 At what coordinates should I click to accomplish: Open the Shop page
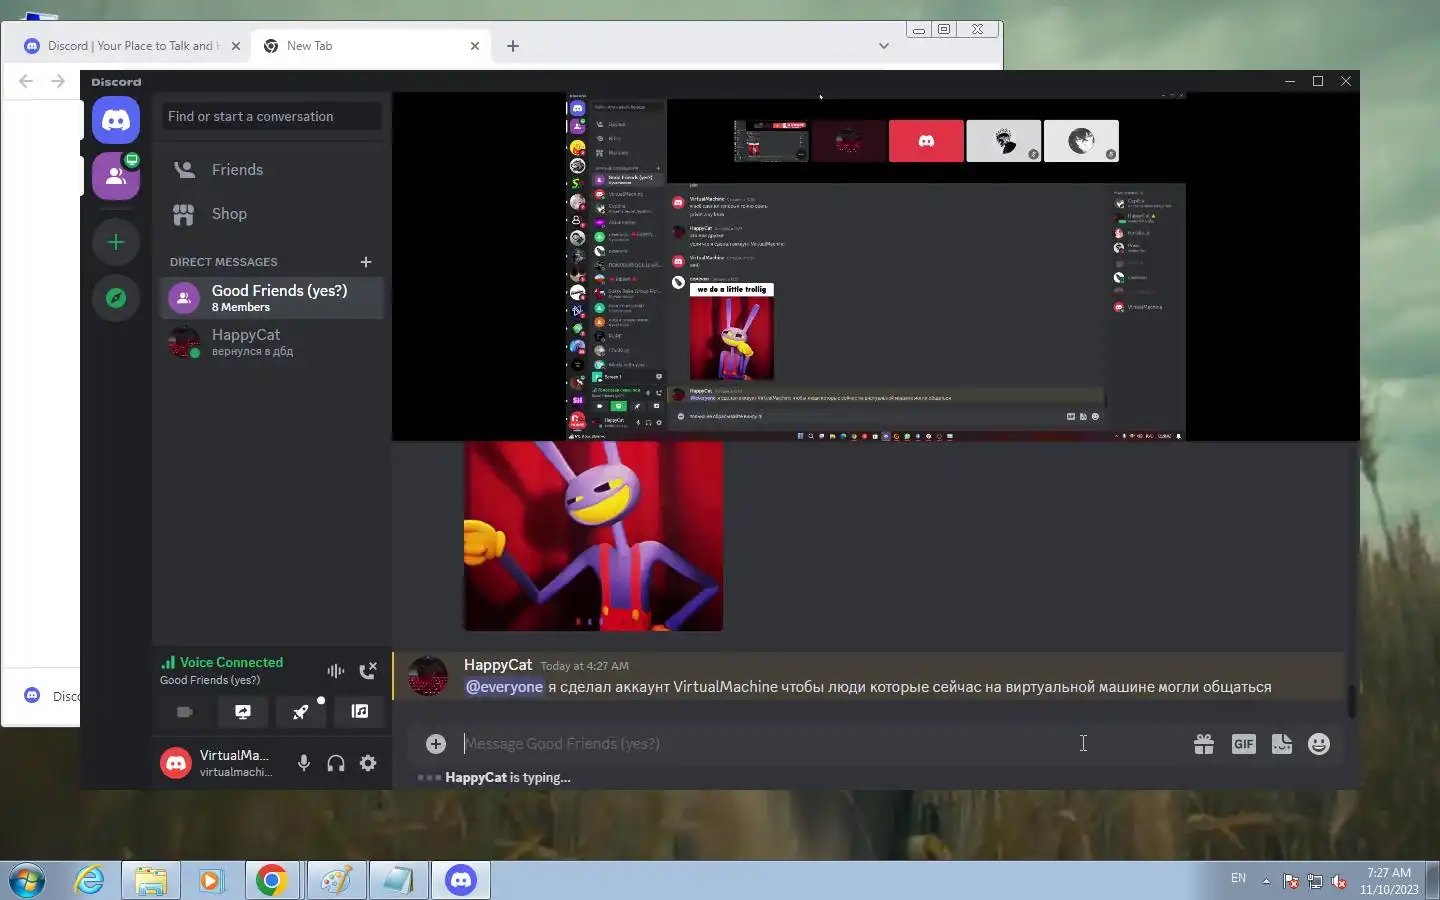click(272, 214)
